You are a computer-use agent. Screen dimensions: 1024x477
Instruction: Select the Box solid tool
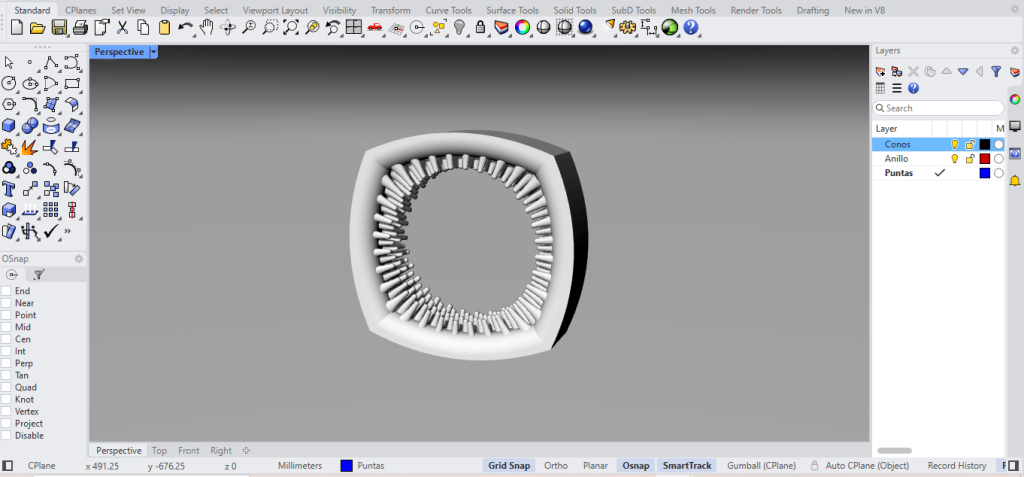[x=9, y=125]
